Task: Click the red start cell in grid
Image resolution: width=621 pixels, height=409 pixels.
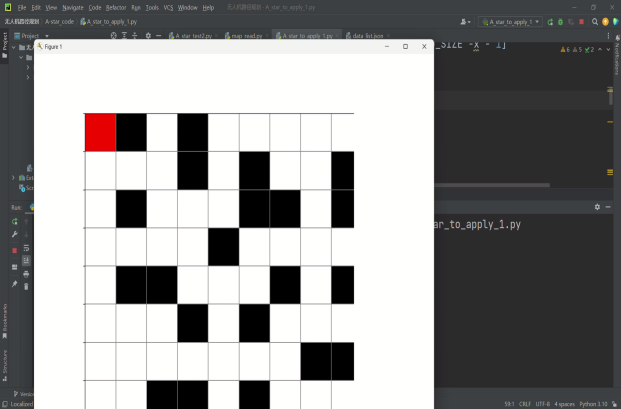Action: [100, 132]
